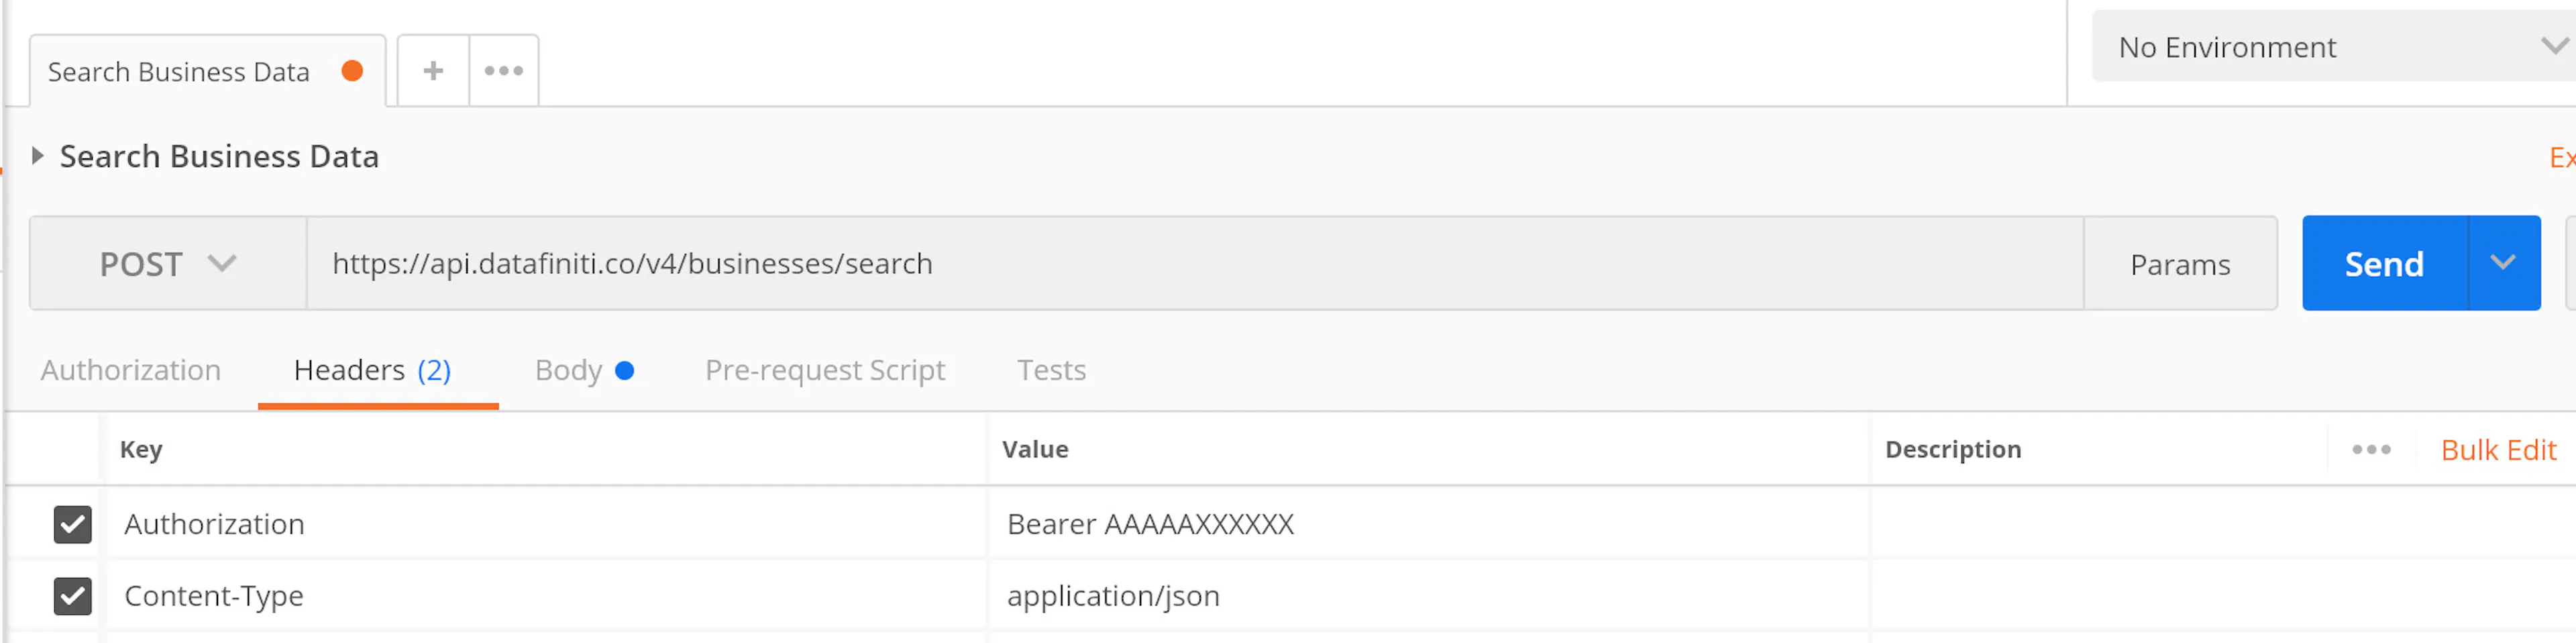Open the POST method selector
The image size is (2576, 643).
coord(168,263)
